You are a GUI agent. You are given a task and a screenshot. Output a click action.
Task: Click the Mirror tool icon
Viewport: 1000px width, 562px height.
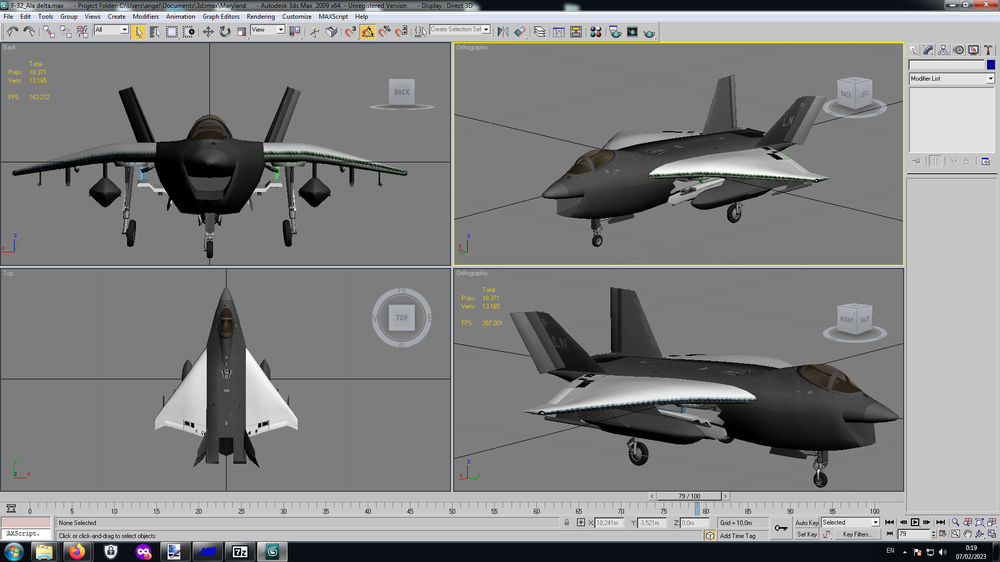(503, 31)
